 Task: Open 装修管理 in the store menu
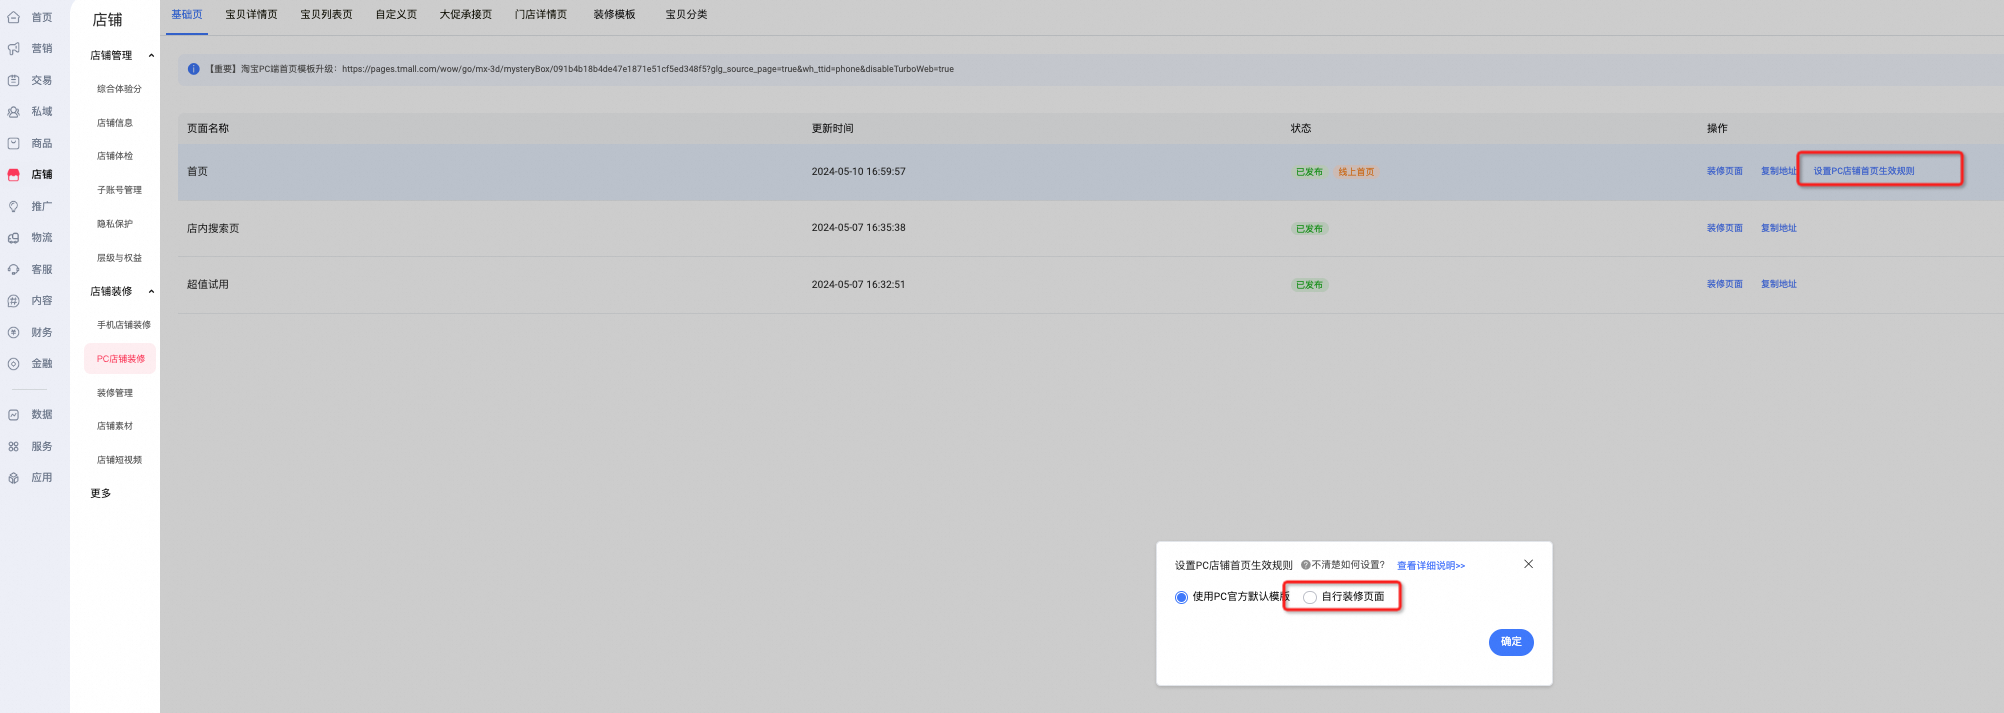pyautogui.click(x=115, y=393)
